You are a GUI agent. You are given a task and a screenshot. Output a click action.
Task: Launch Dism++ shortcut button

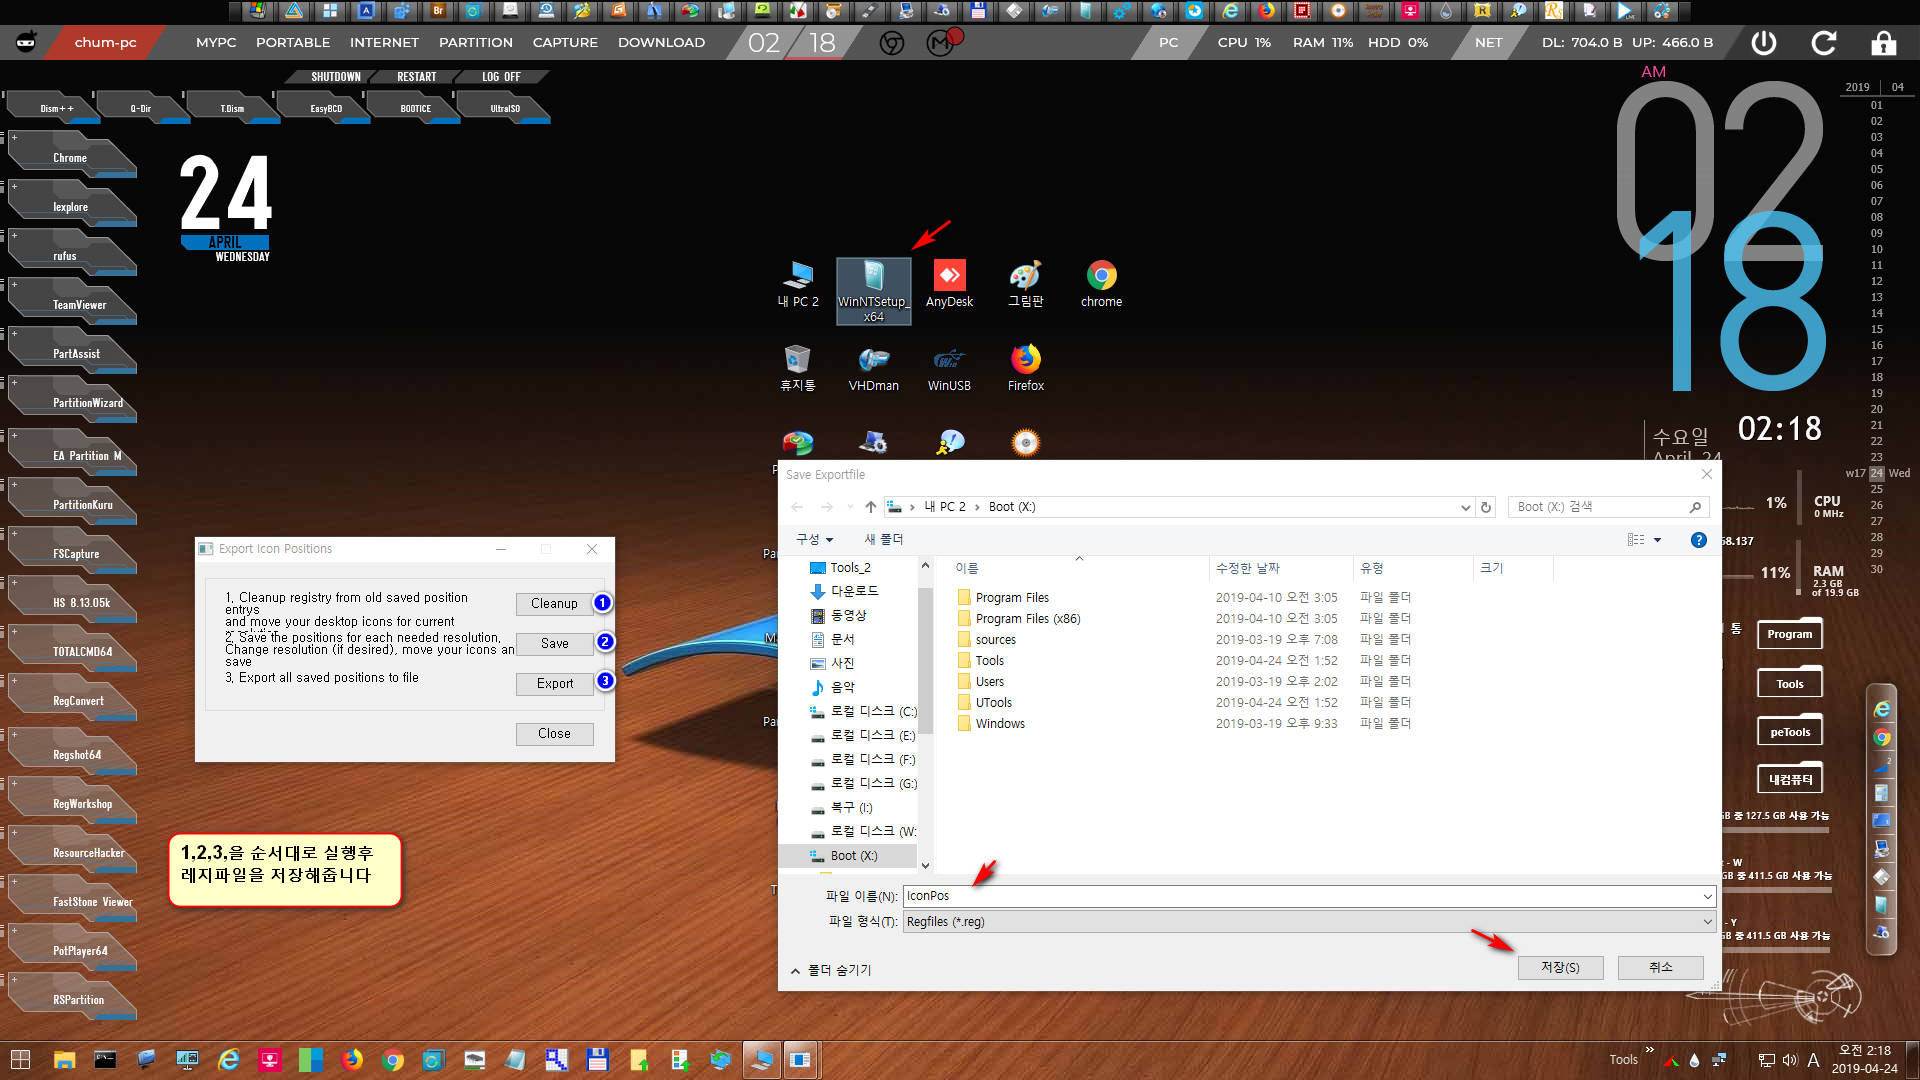coord(56,108)
